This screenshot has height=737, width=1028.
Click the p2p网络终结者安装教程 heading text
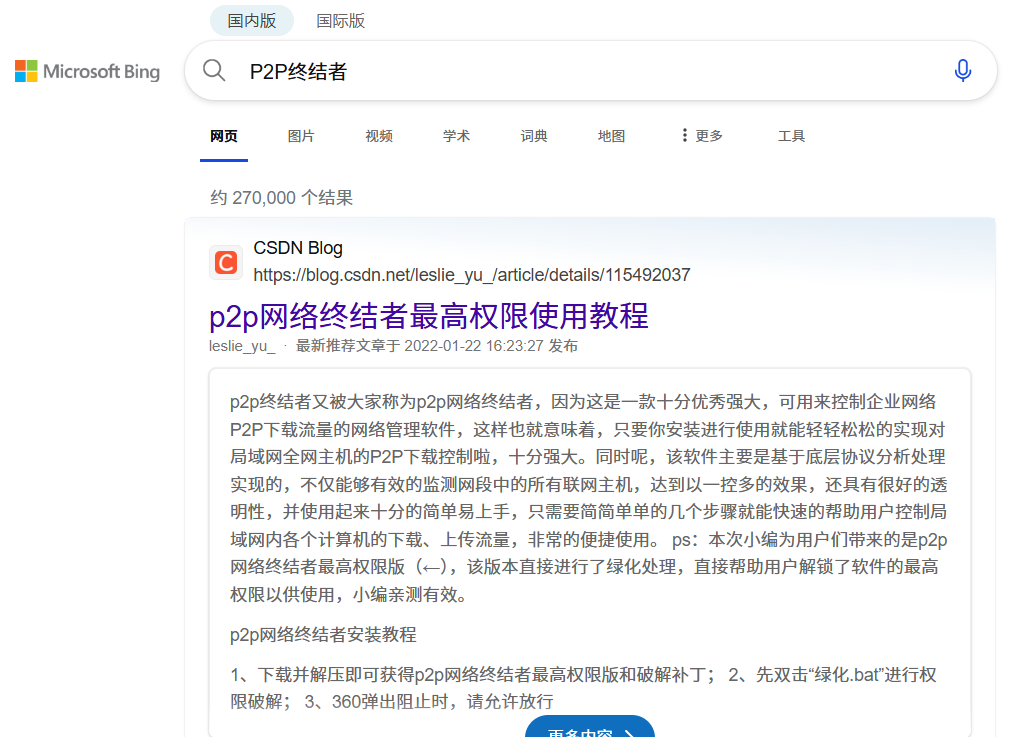(323, 635)
